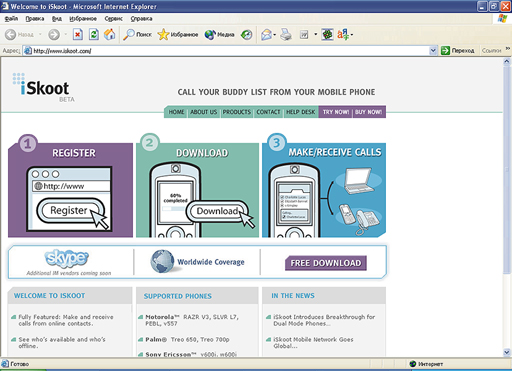Viewport: 512px width, 371px height.
Task: Go to the Home page icon
Action: (110, 34)
